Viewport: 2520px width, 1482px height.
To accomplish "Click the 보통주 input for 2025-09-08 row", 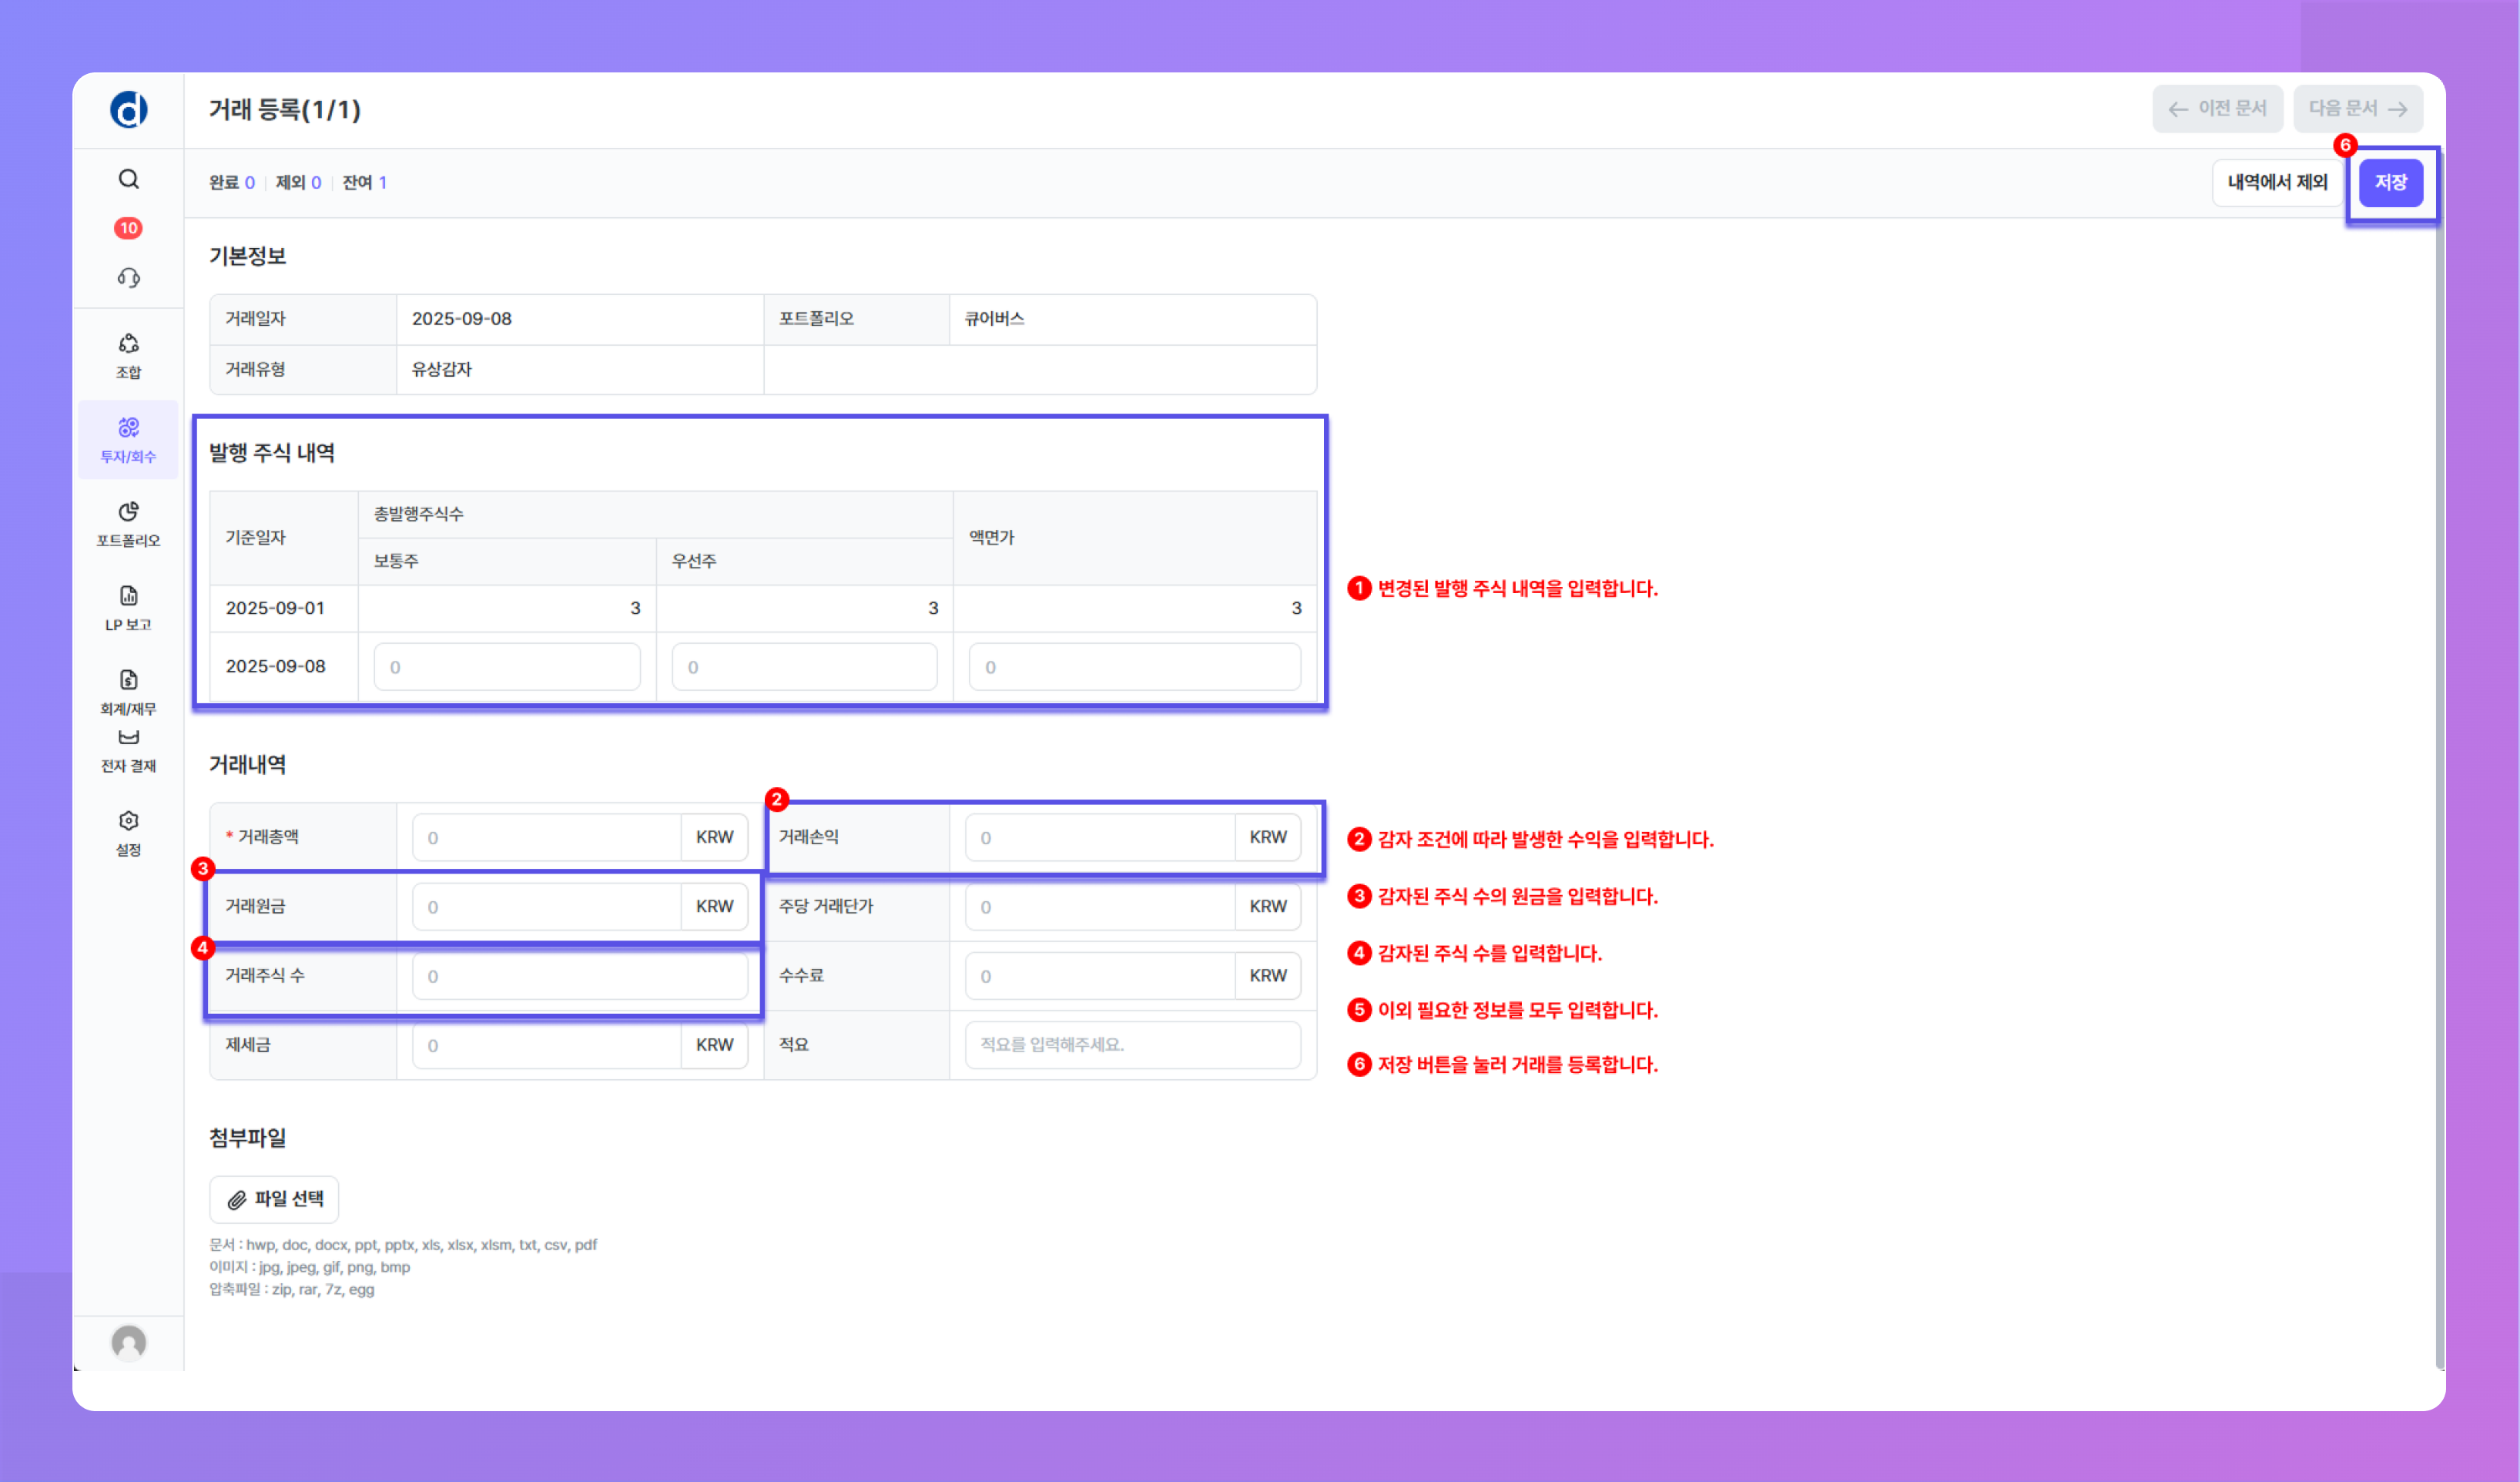I will [506, 666].
